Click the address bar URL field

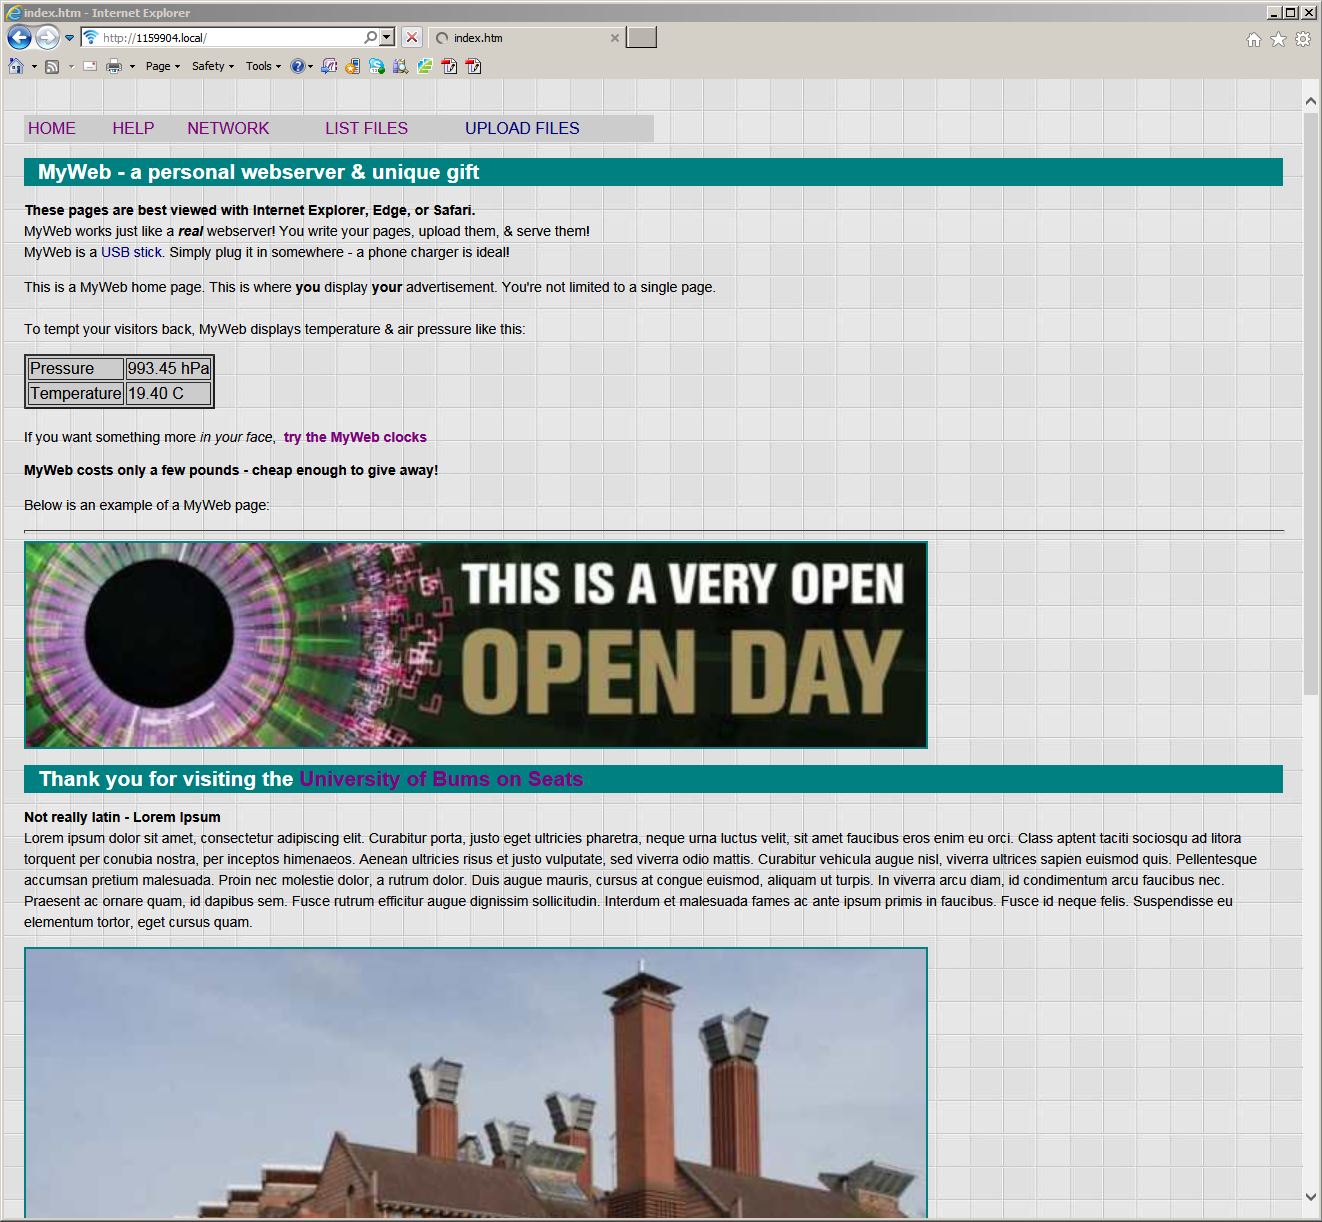(x=230, y=38)
